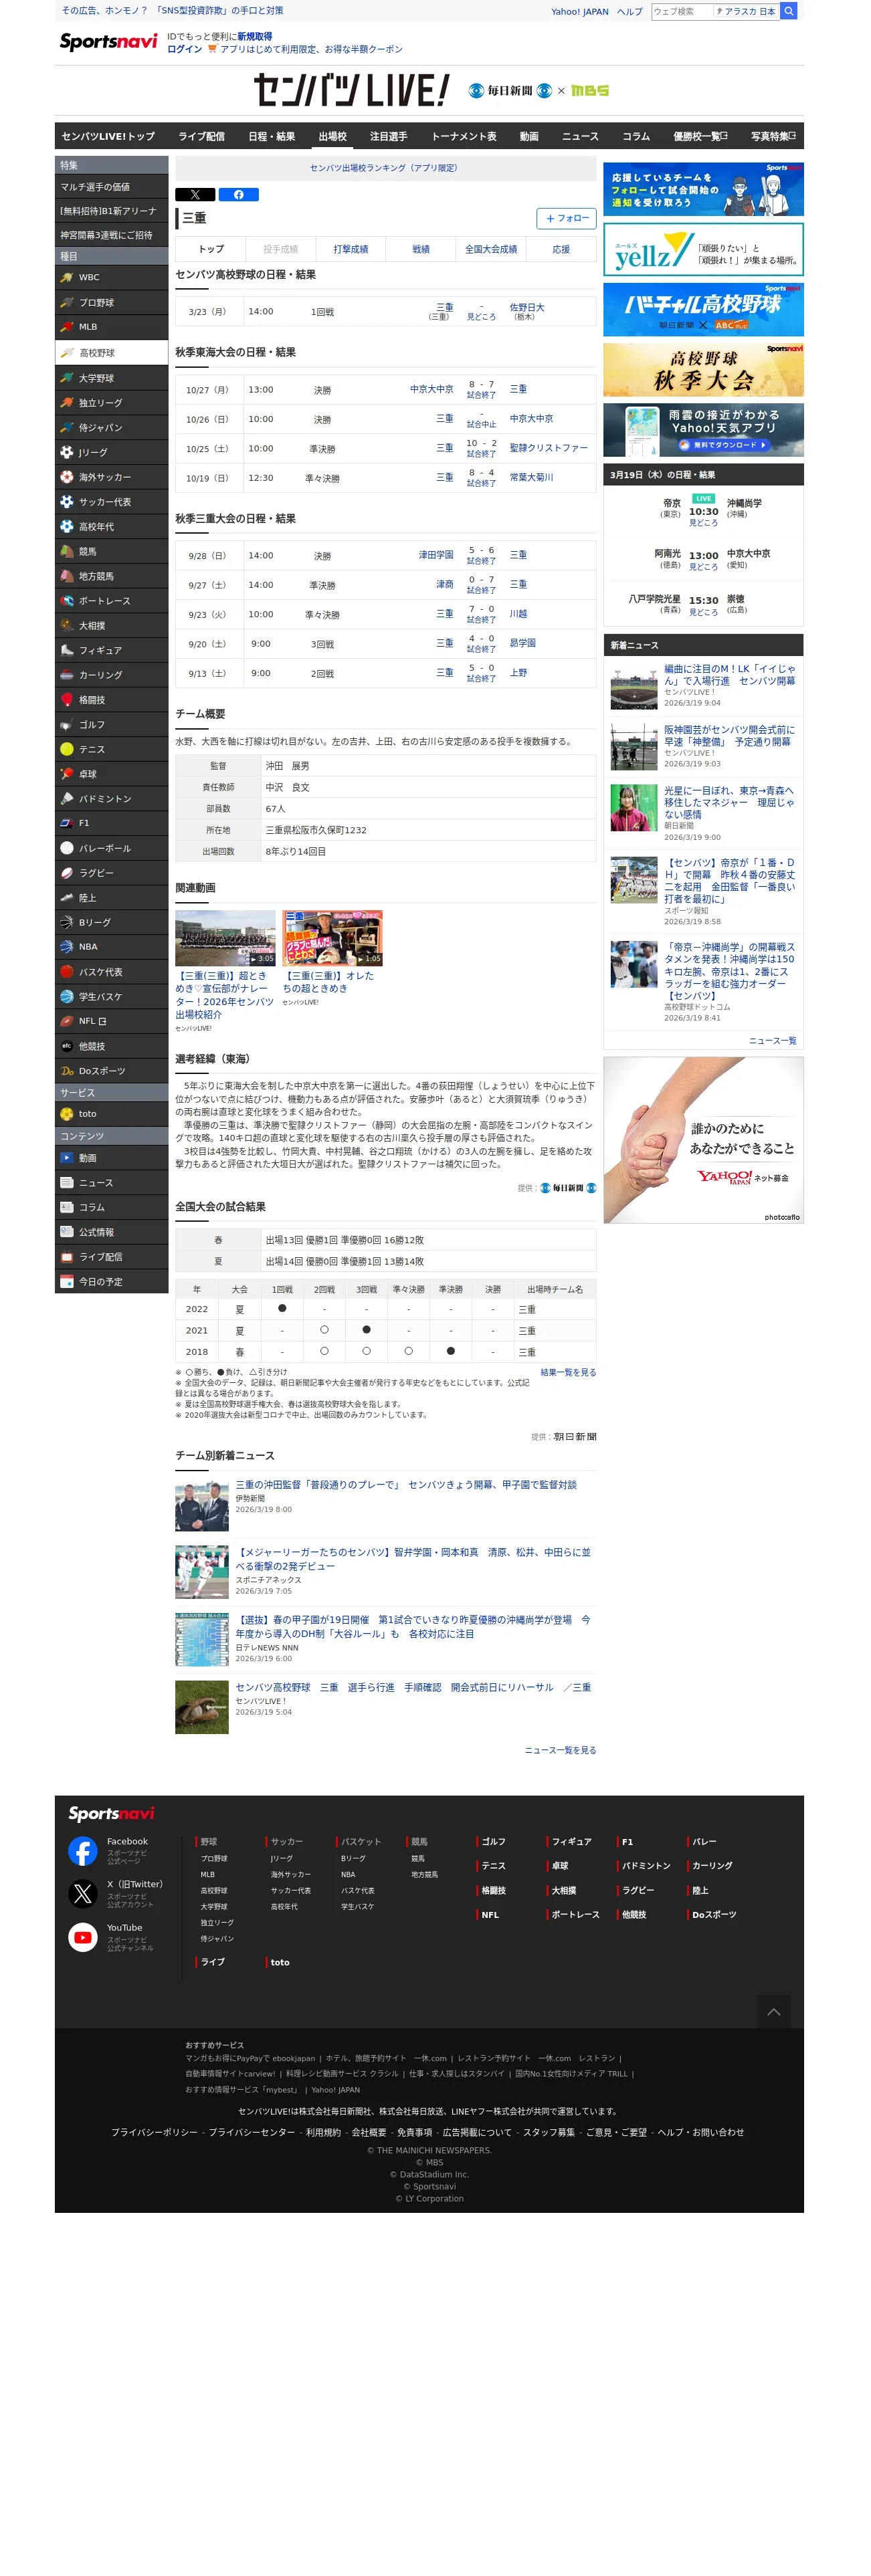The width and height of the screenshot is (871, 2576).
Task: Select 打撃成績 team tab
Action: [350, 249]
